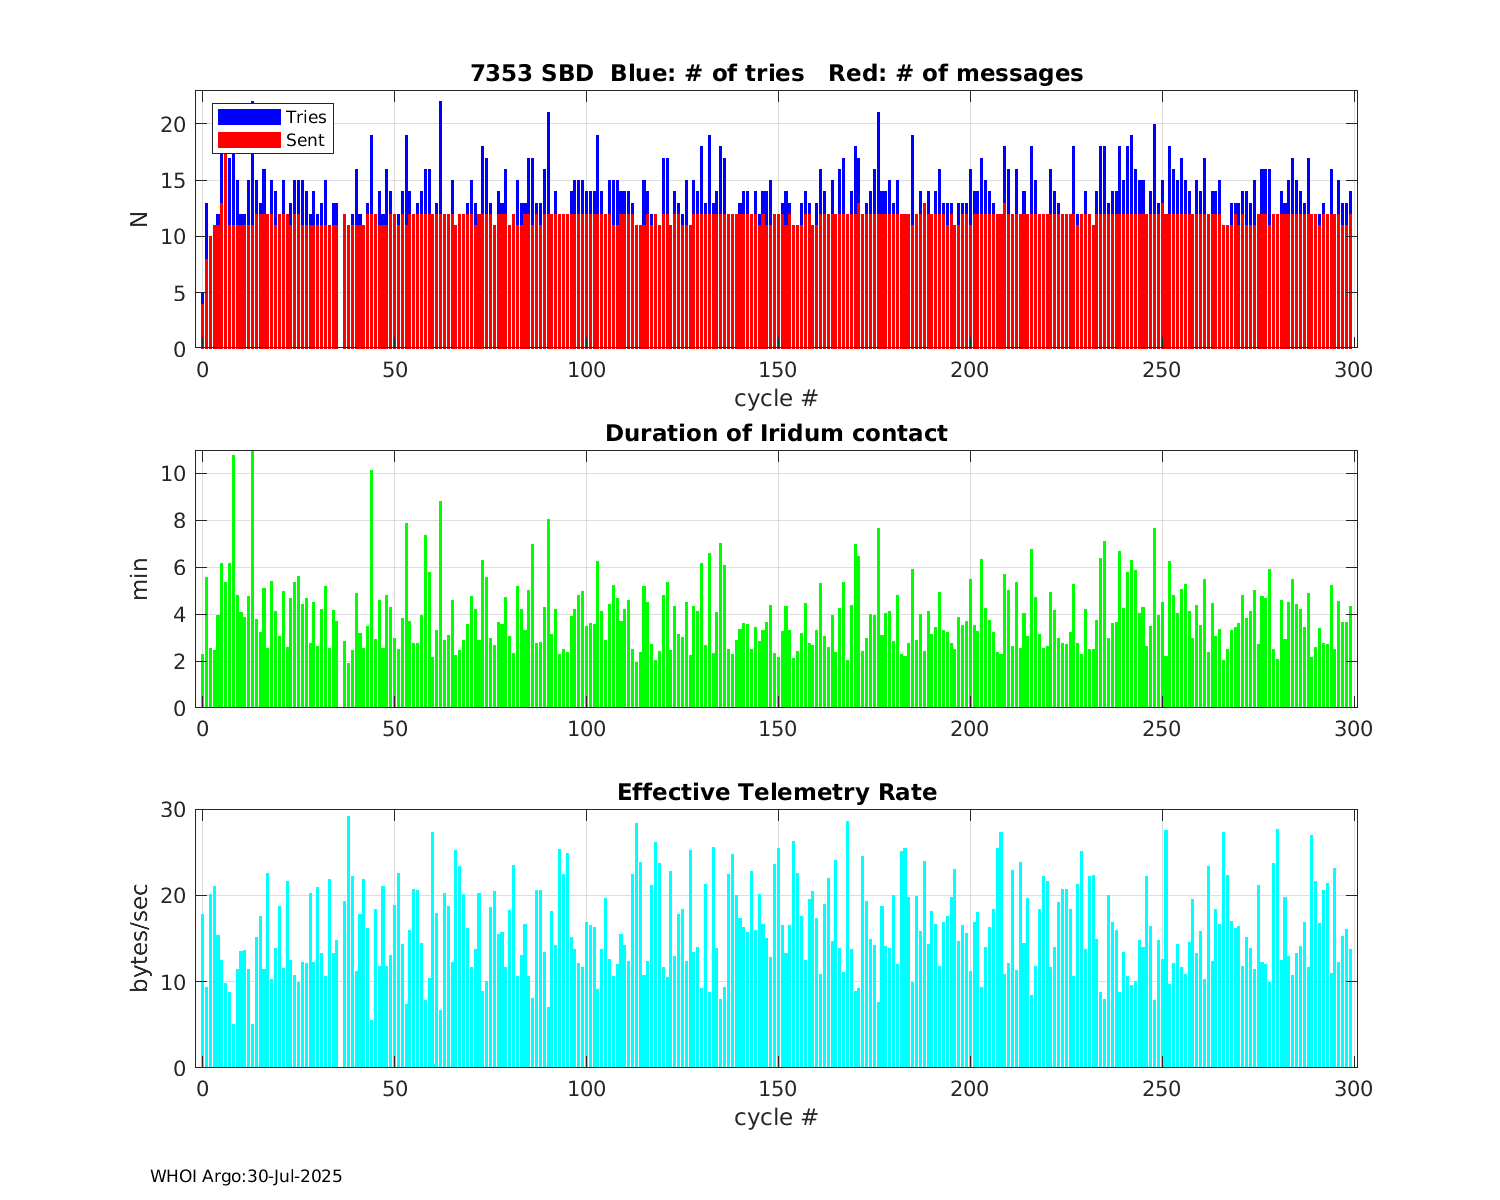
Task: Click the '150' x-axis tick of the duration plot
Action: click(778, 729)
